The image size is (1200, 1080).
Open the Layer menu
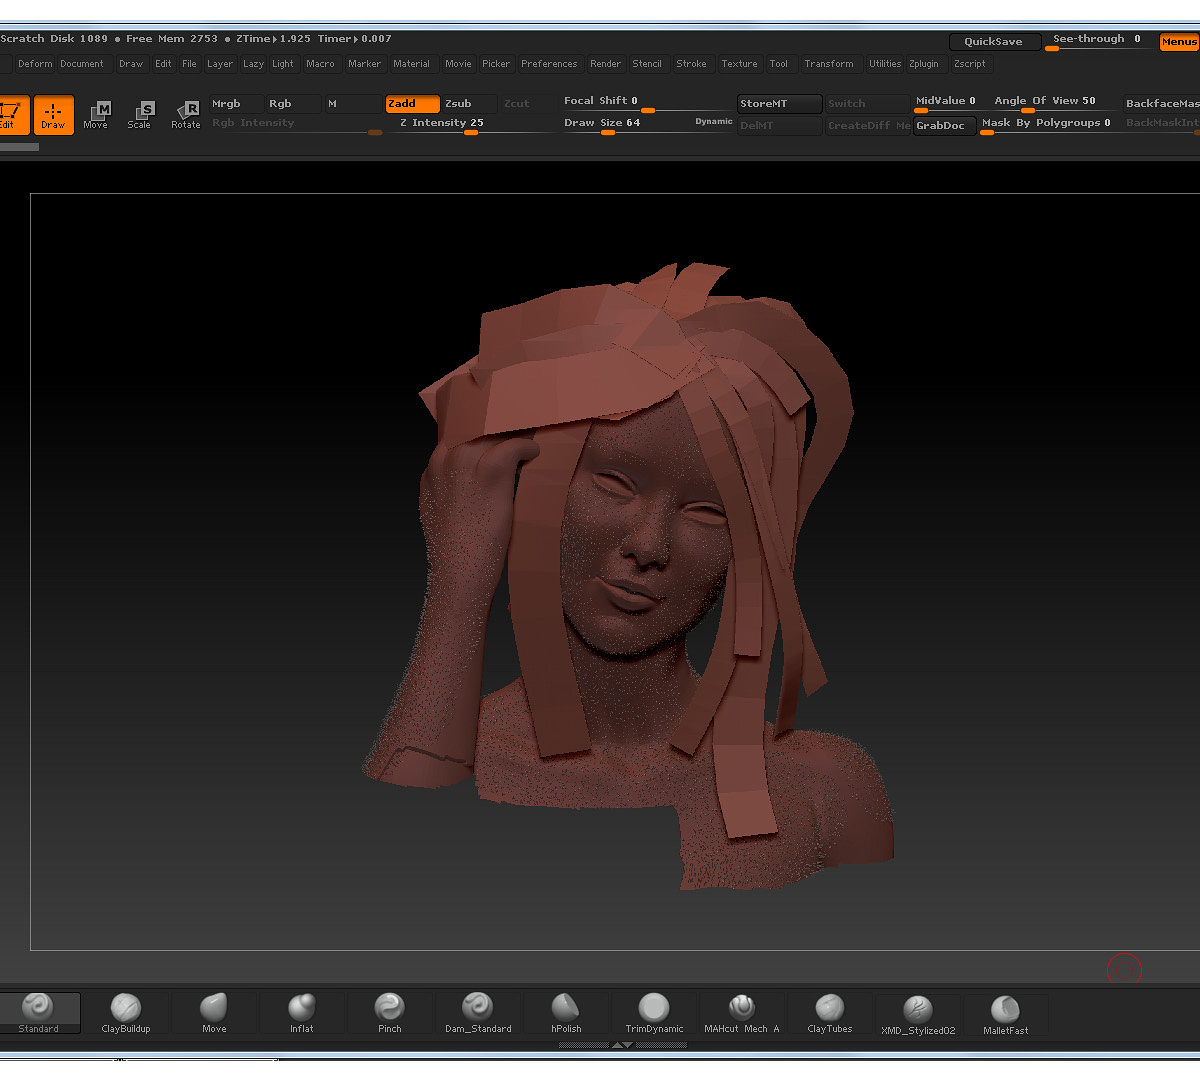220,64
